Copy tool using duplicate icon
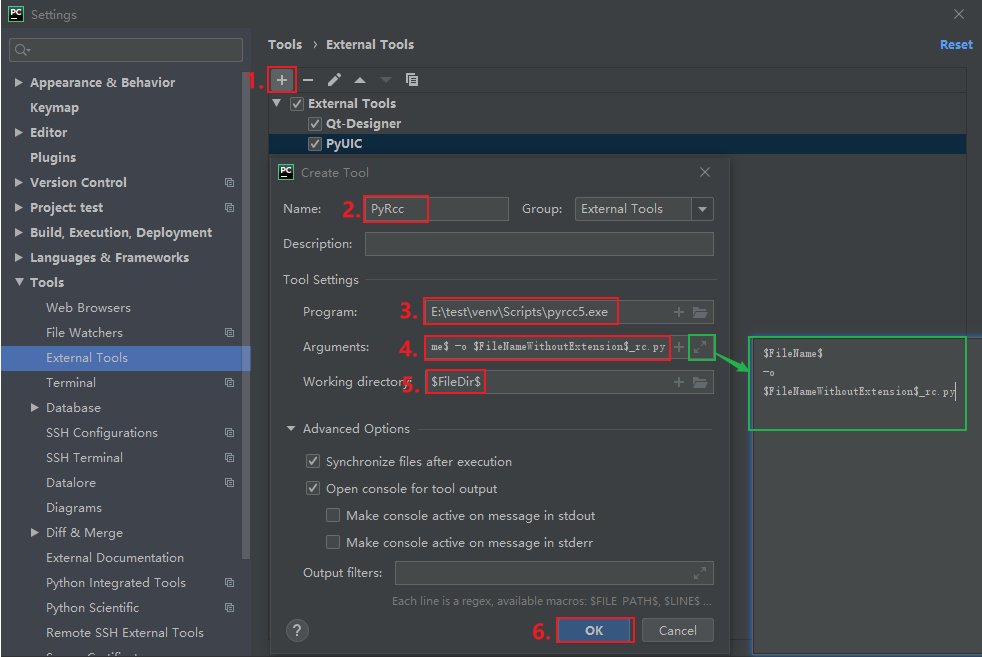 411,80
